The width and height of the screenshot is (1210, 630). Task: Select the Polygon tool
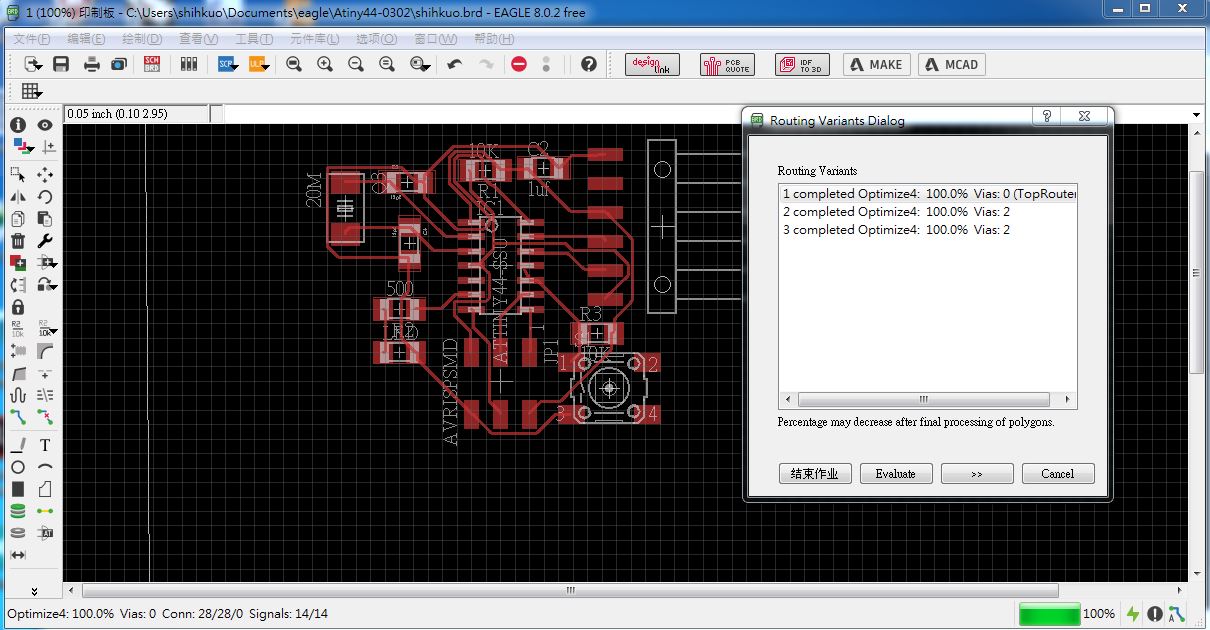pos(43,488)
